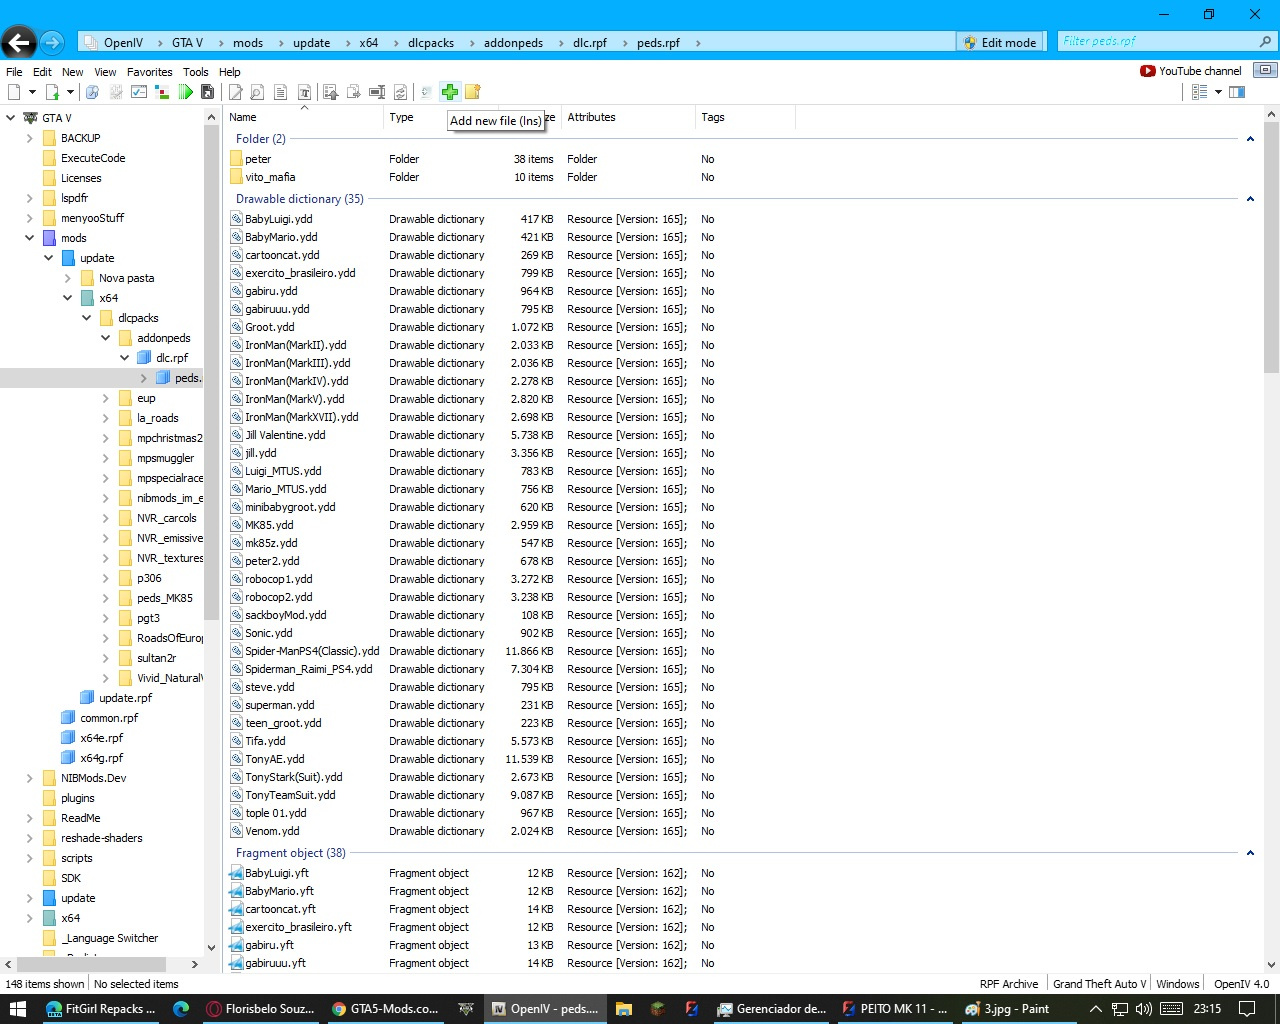Viewport: 1280px width, 1024px height.
Task: Click the Import file icon with green arrow
Action: (x=52, y=92)
